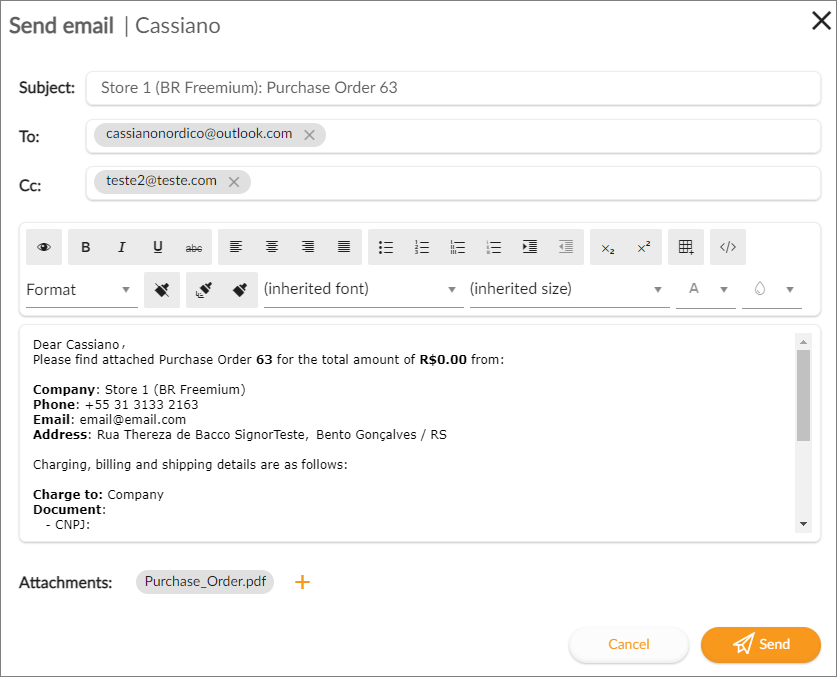Insert the fourth list style
The width and height of the screenshot is (837, 677).
[494, 247]
